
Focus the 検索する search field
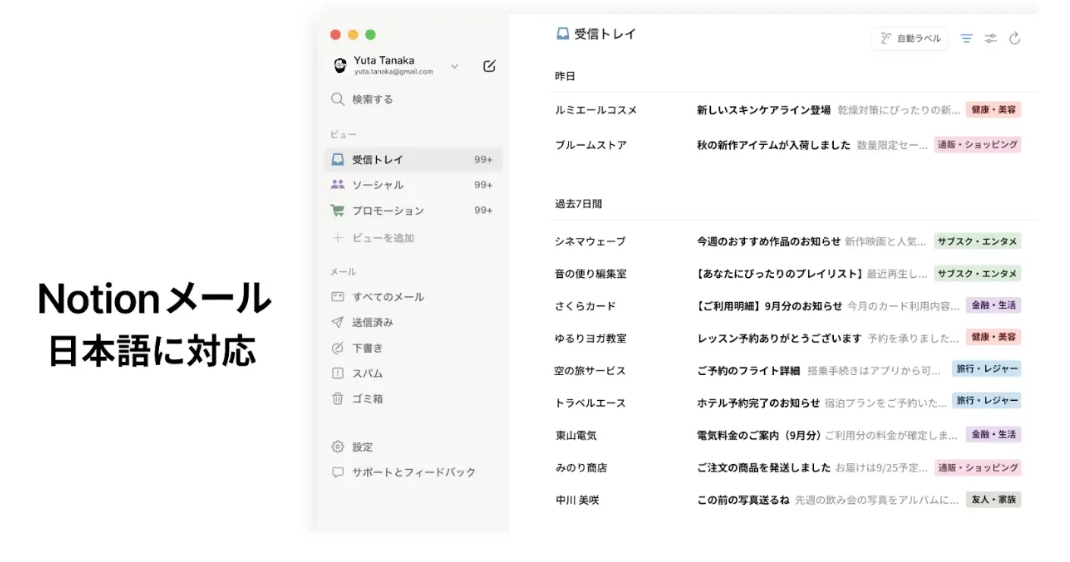coord(414,100)
